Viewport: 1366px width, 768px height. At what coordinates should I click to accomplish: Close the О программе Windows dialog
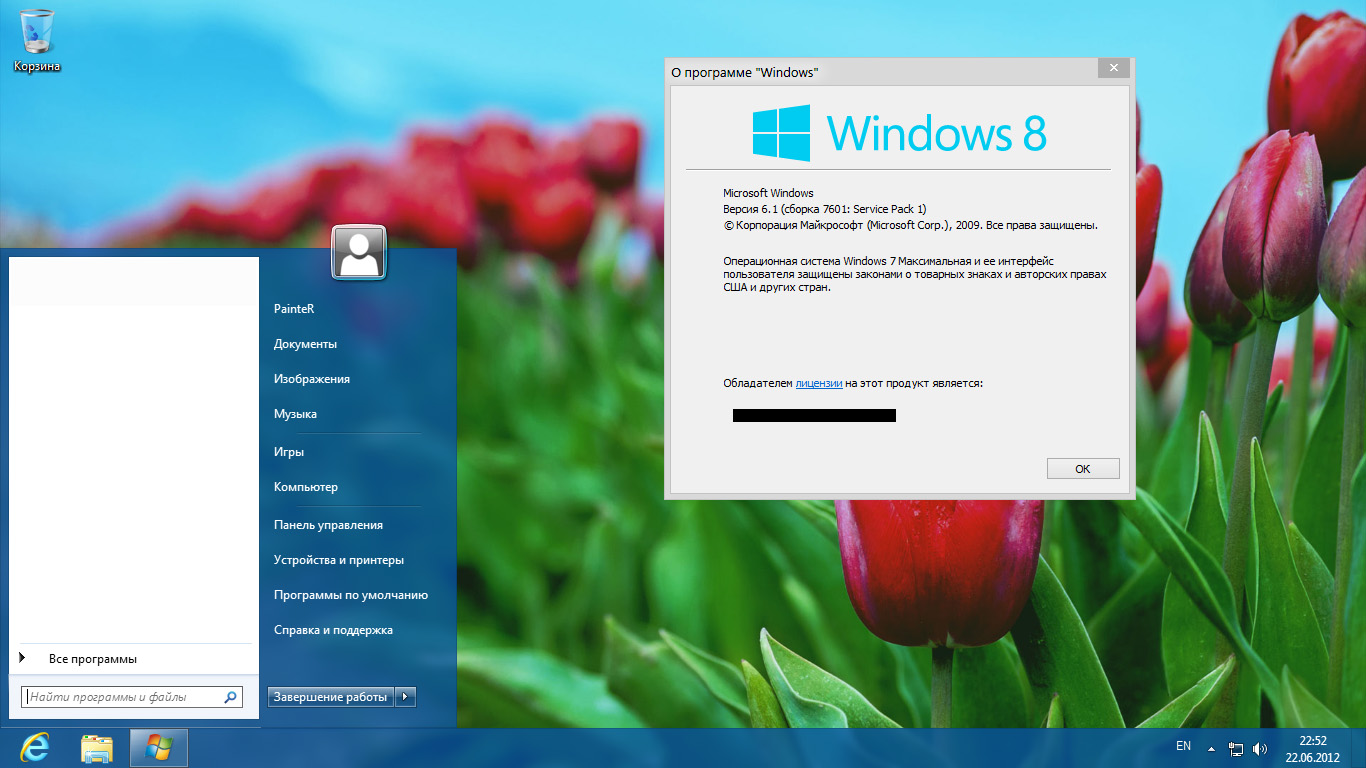pyautogui.click(x=1113, y=68)
